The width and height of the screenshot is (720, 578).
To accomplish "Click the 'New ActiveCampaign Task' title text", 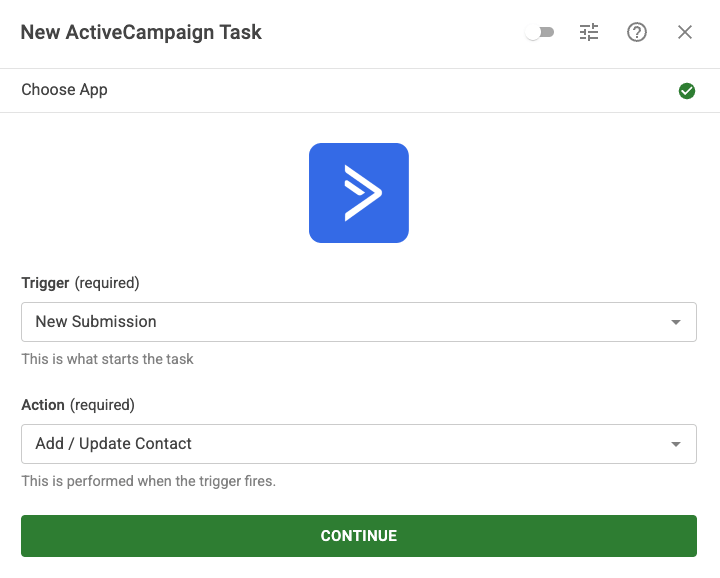I will pyautogui.click(x=141, y=33).
